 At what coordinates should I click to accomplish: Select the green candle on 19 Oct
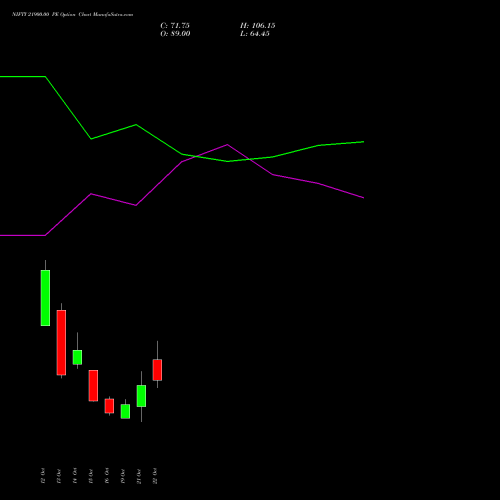[125, 411]
